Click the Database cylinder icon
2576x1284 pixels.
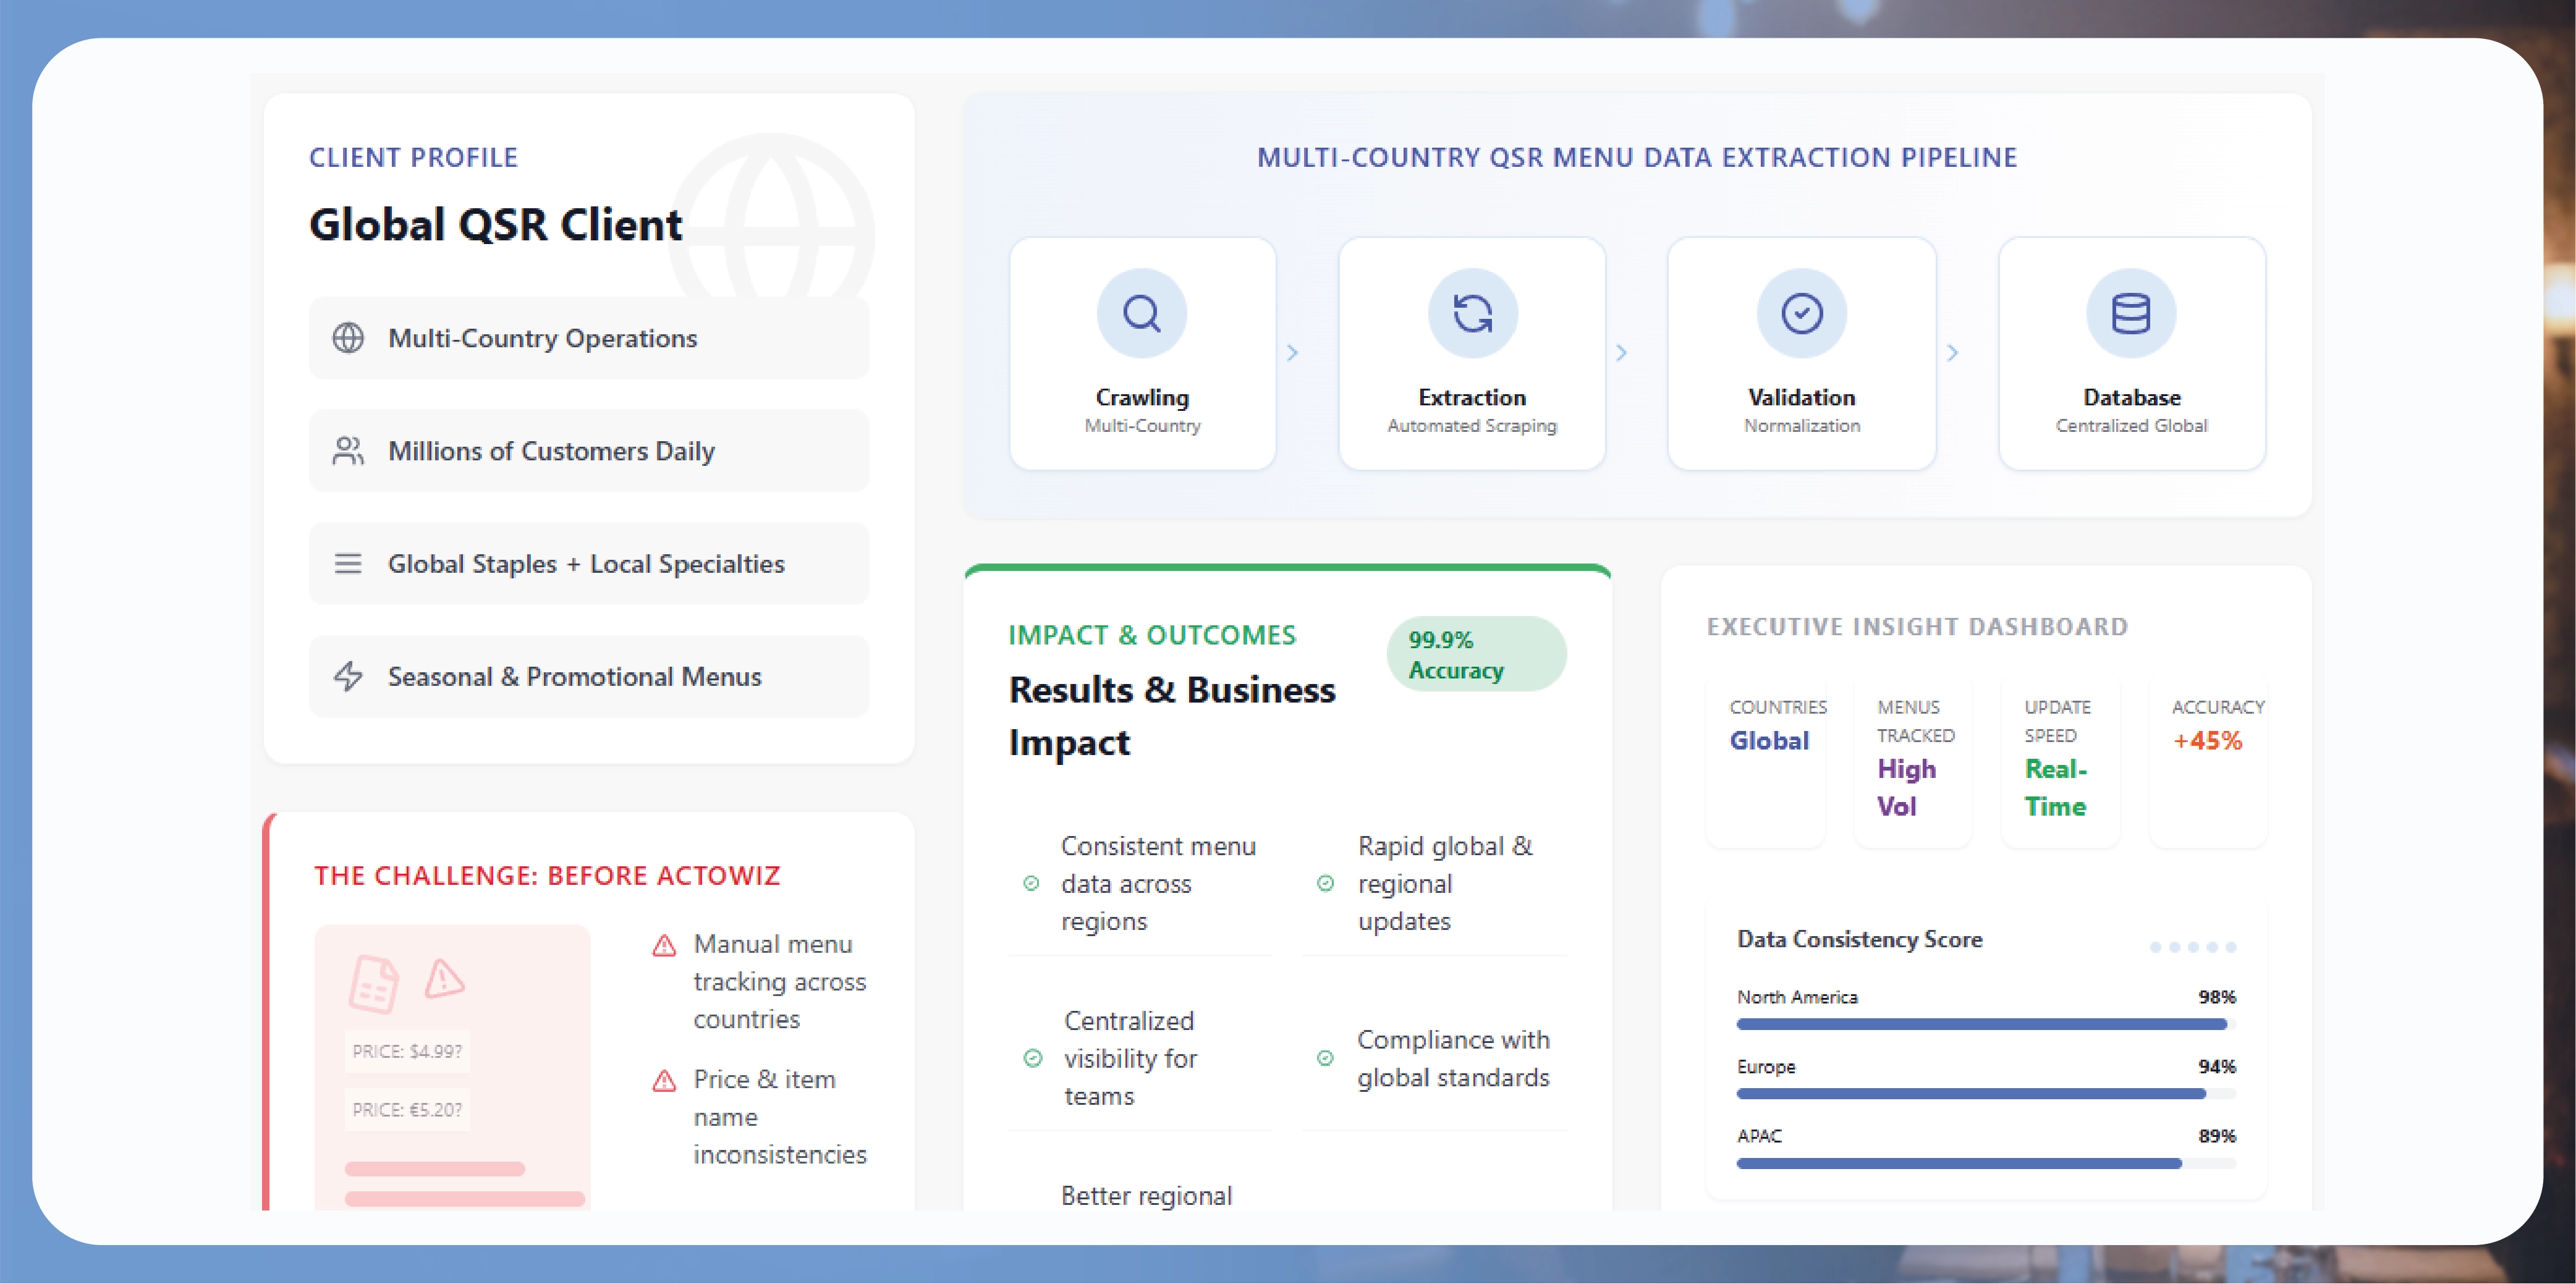pyautogui.click(x=2130, y=313)
